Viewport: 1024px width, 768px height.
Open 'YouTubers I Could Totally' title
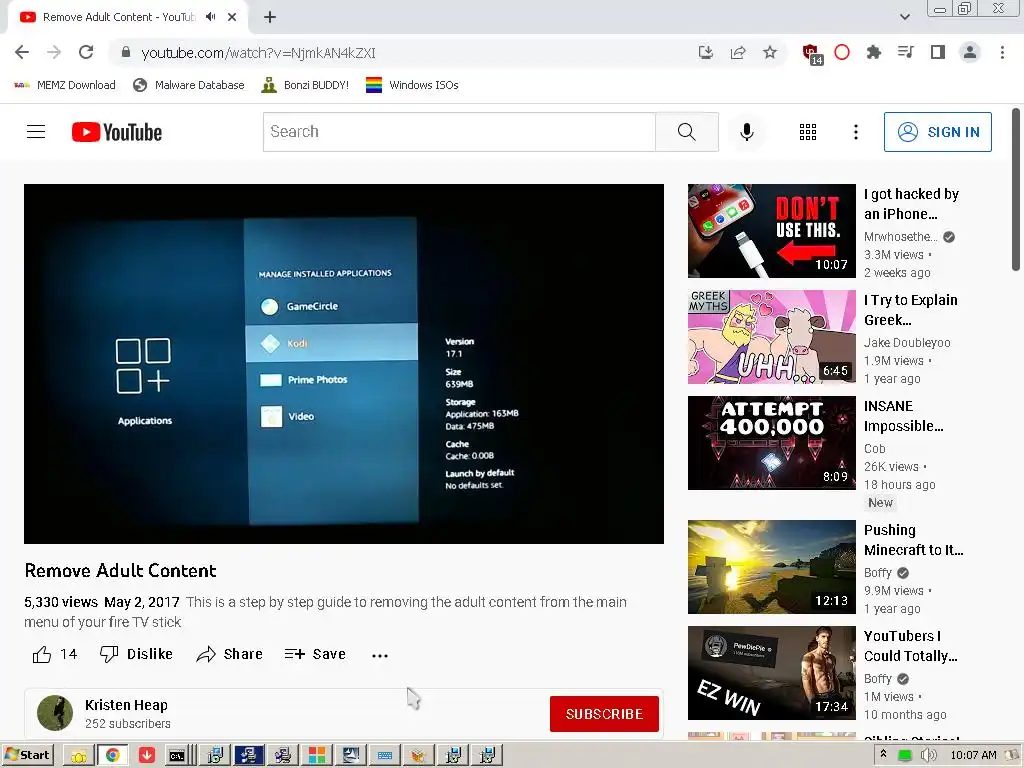click(910, 646)
